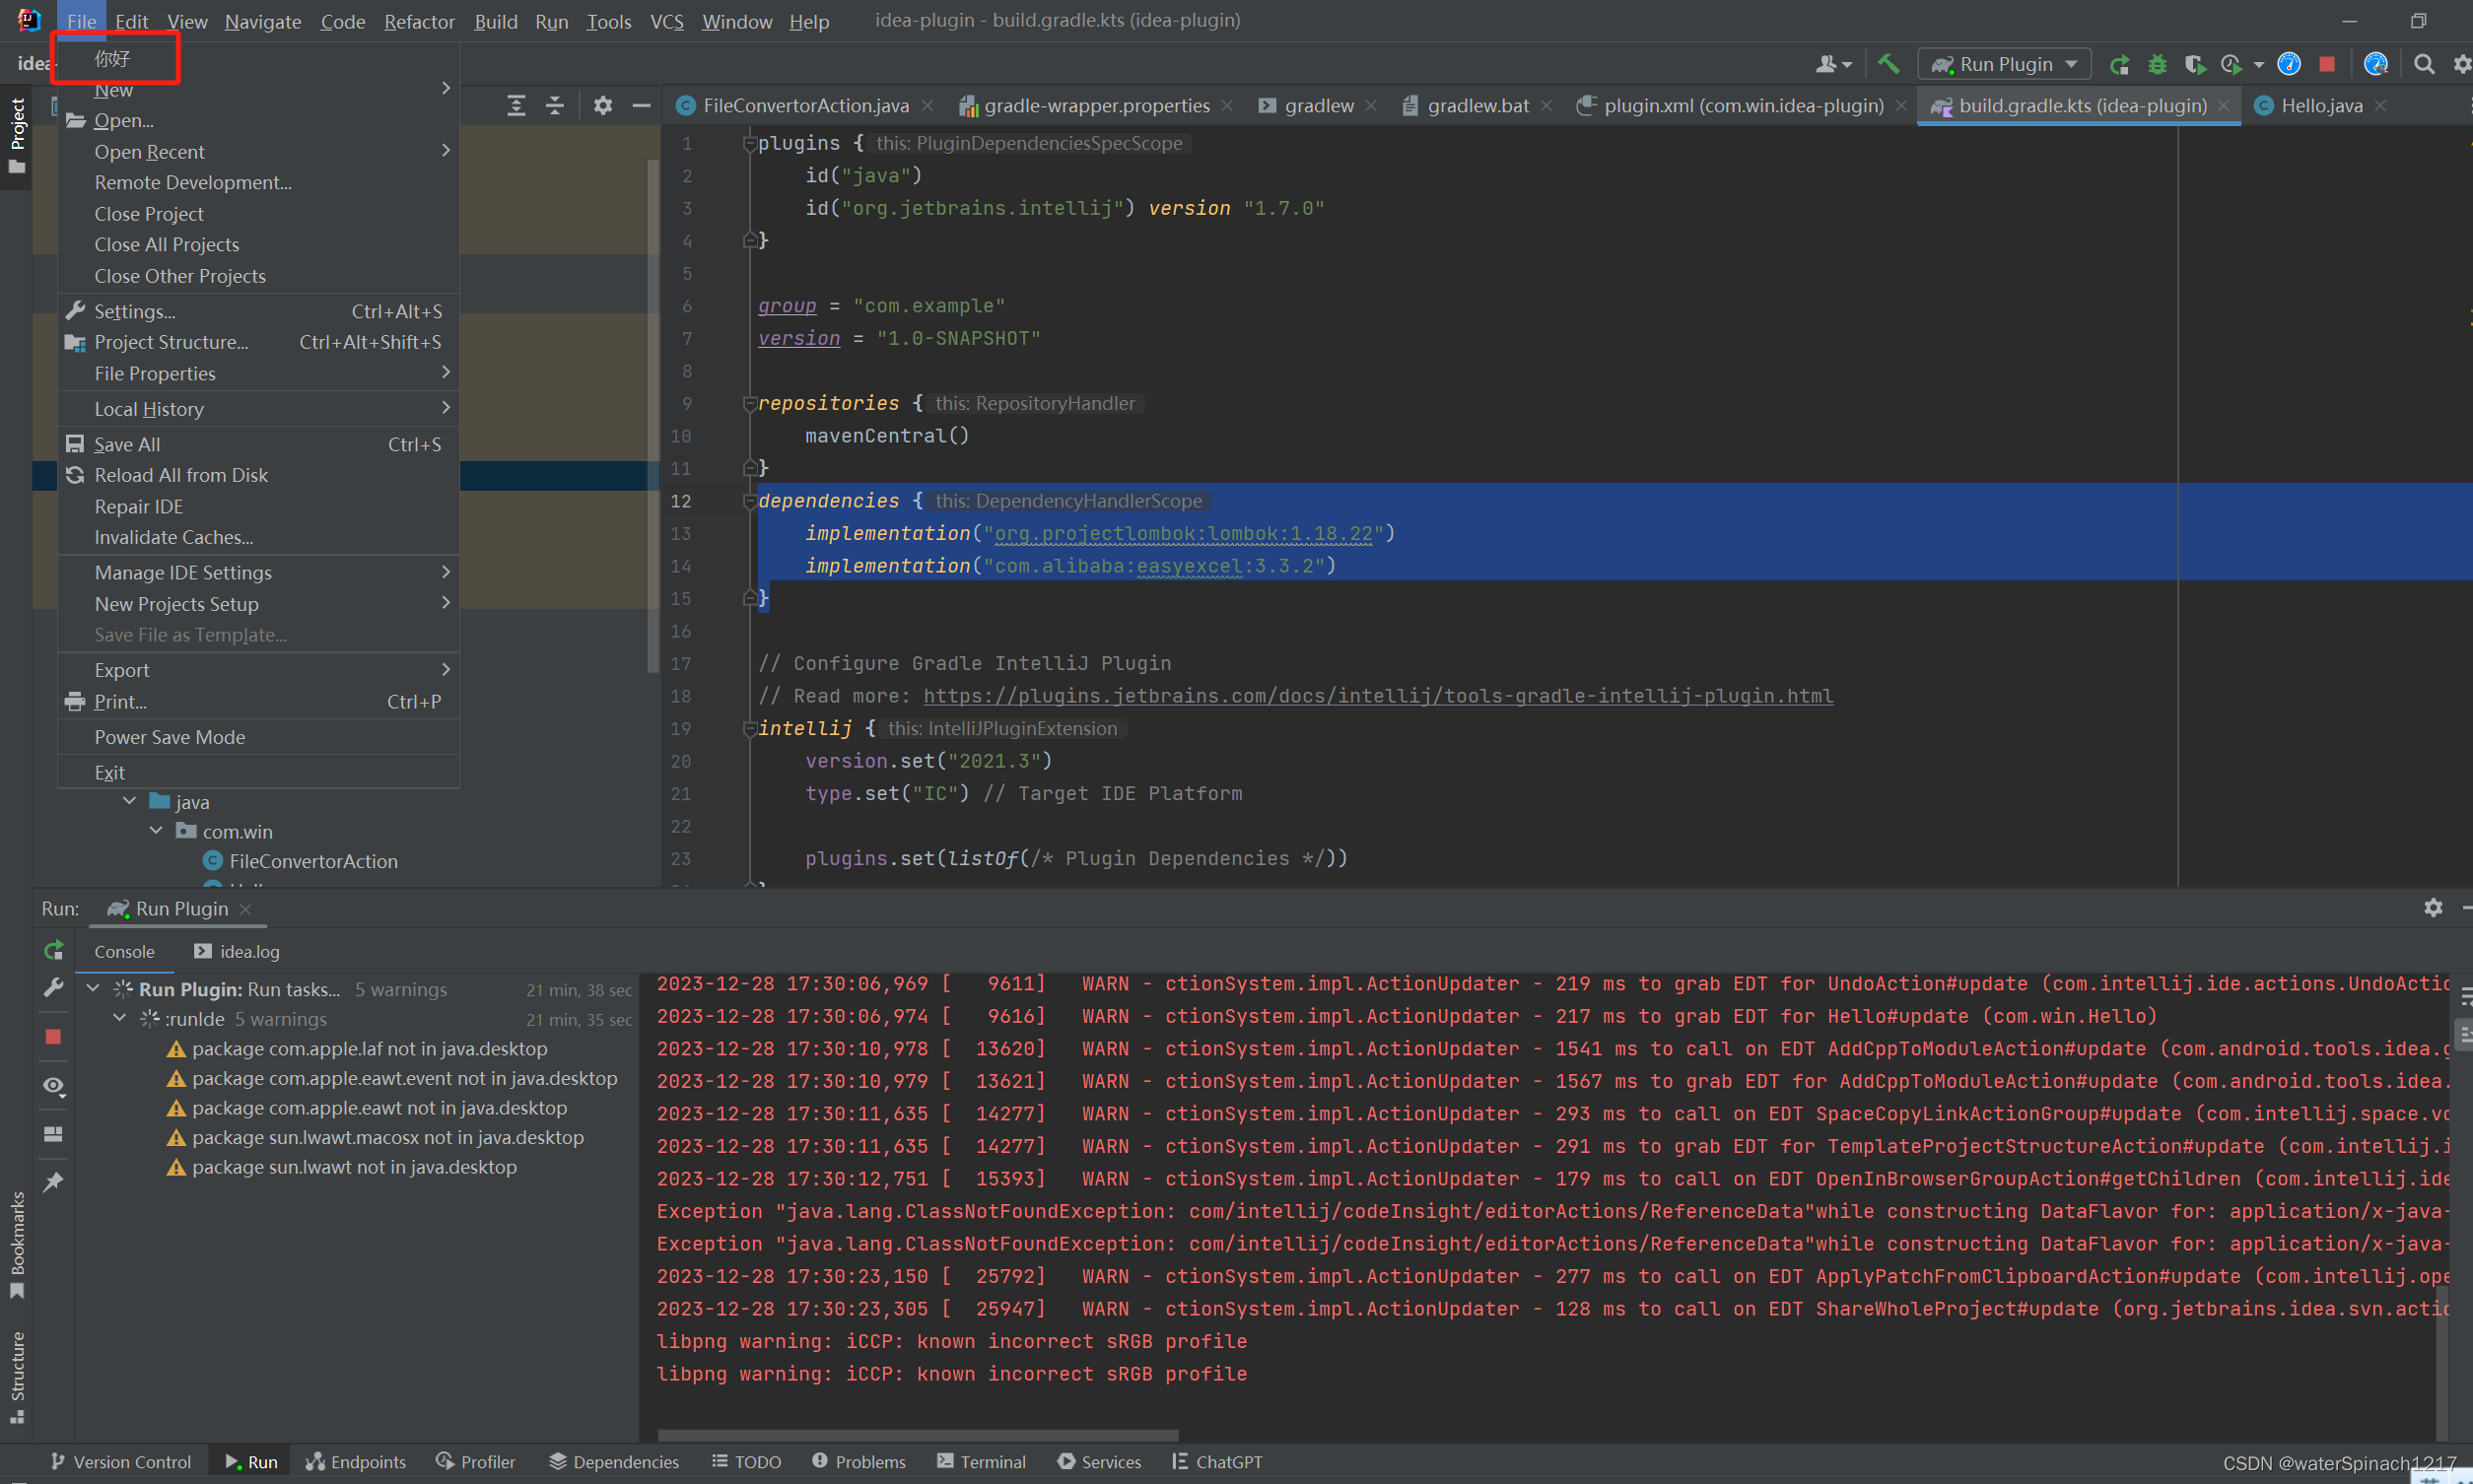Run Plugin with coverage shield icon

pyautogui.click(x=2194, y=65)
